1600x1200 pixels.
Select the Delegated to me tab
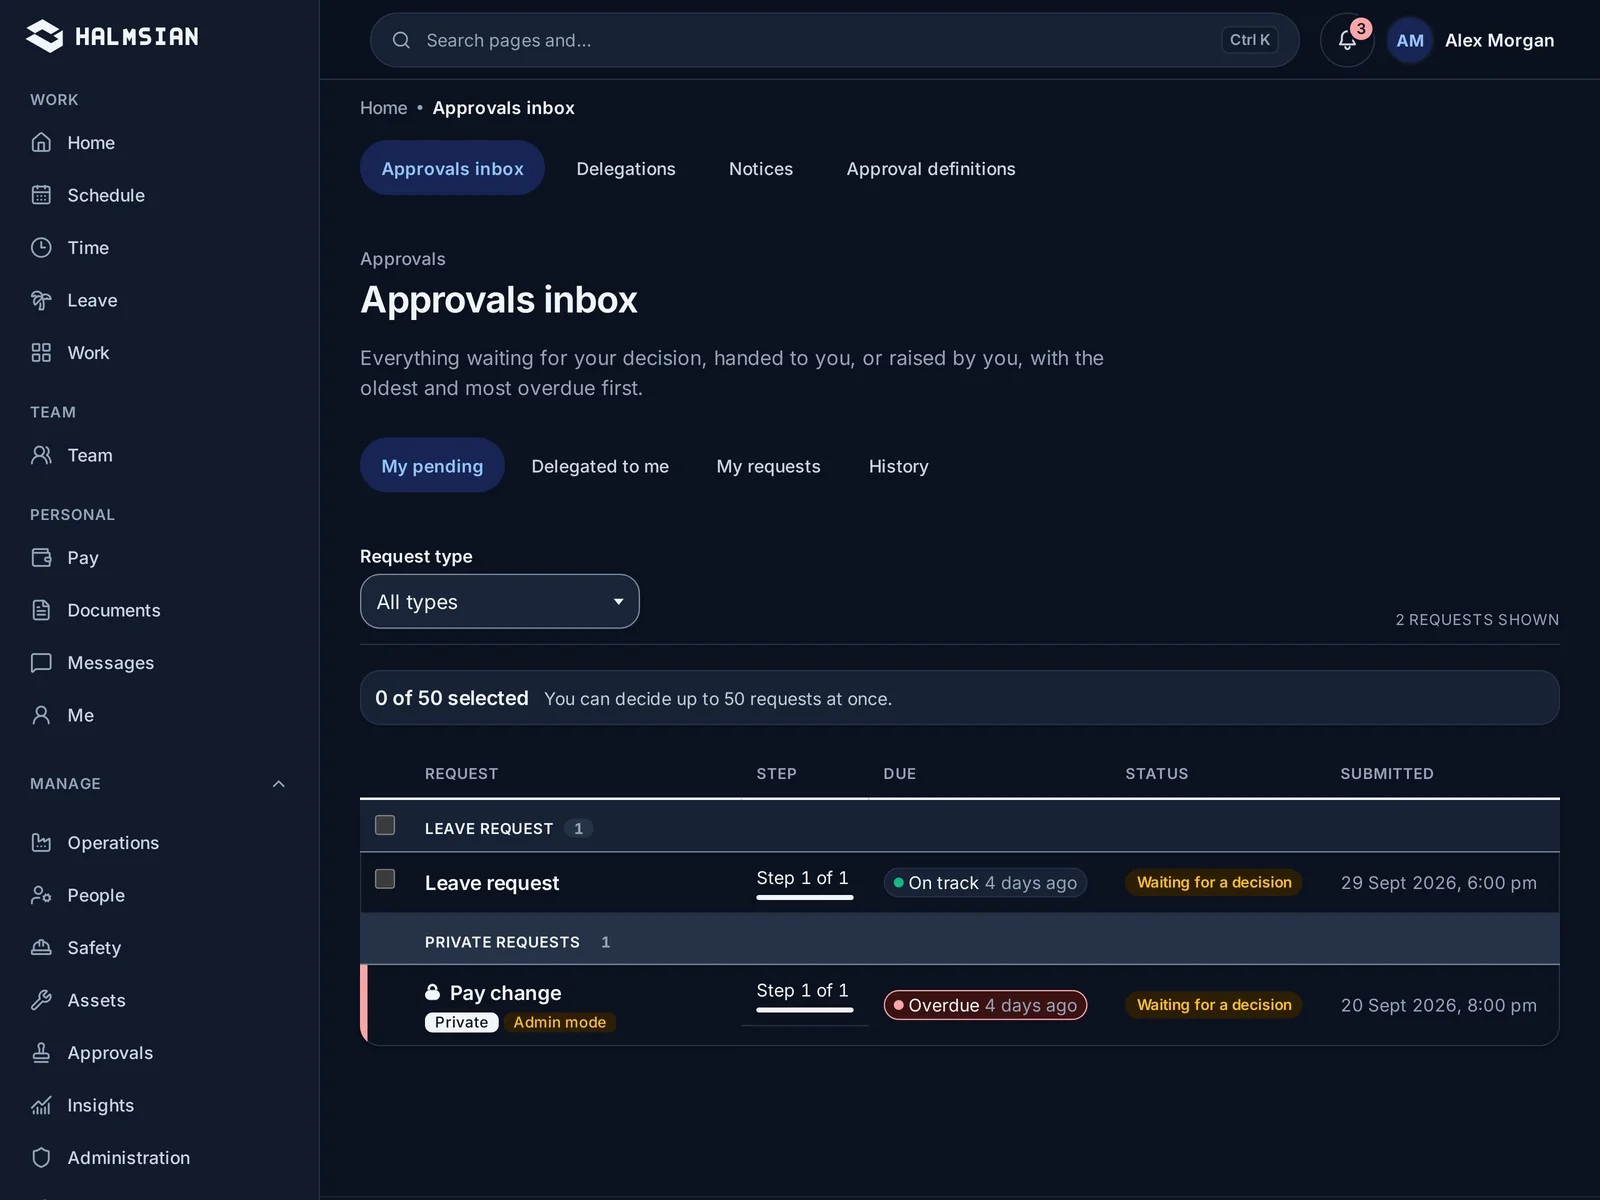600,466
